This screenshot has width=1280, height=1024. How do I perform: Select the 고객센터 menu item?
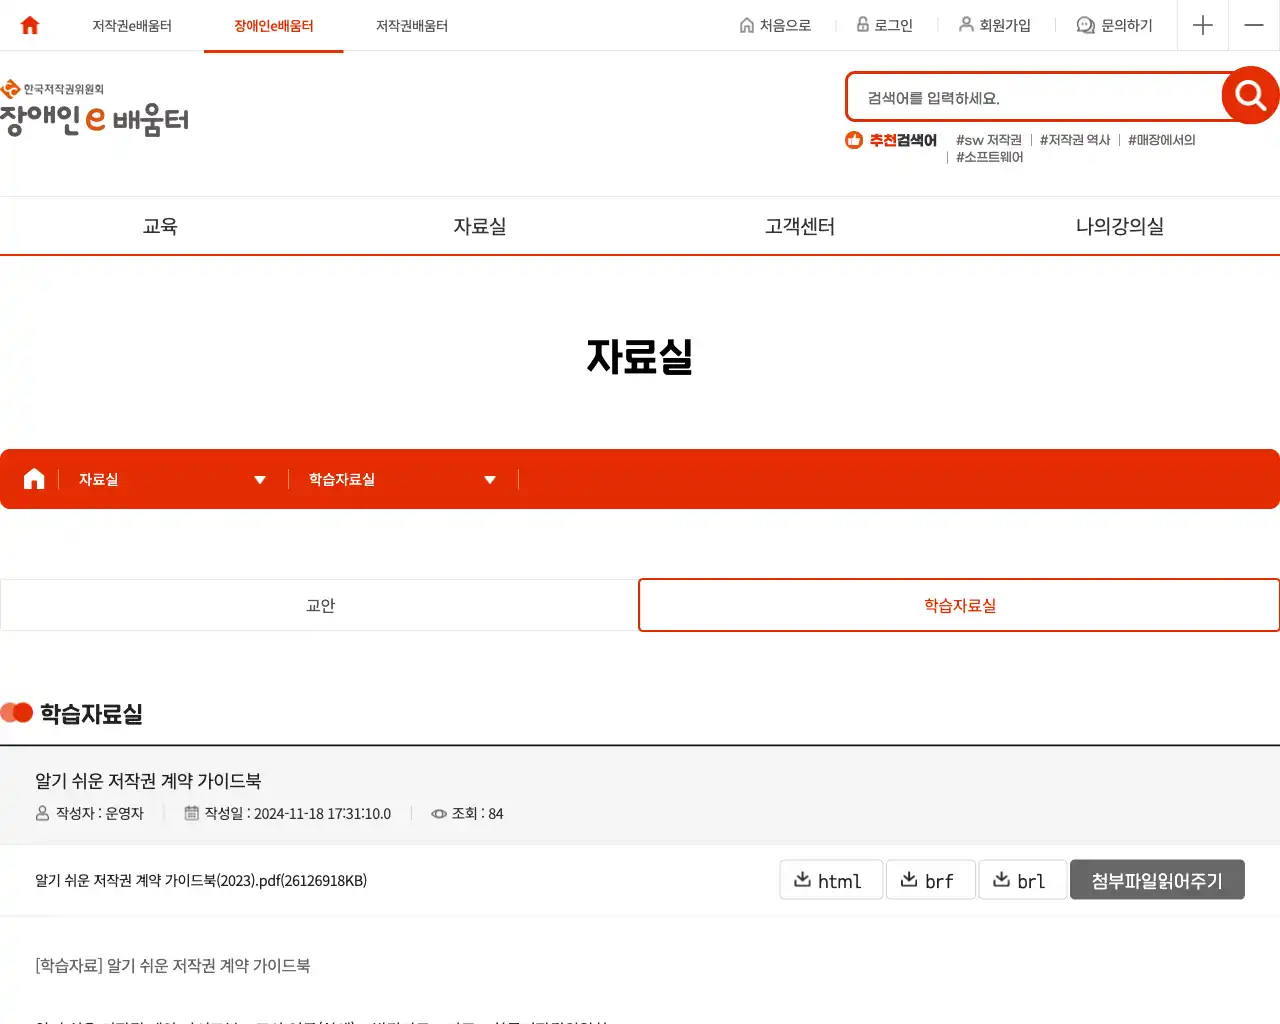[798, 226]
